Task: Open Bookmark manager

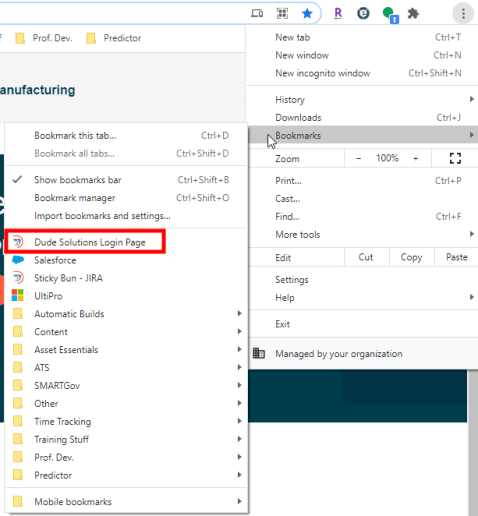Action: 126,198
